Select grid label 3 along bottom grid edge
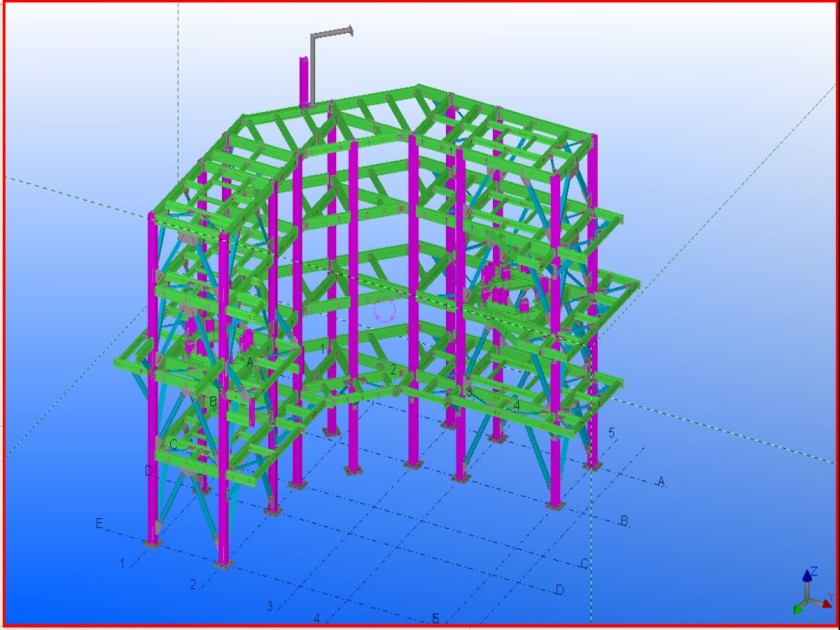 coord(269,606)
